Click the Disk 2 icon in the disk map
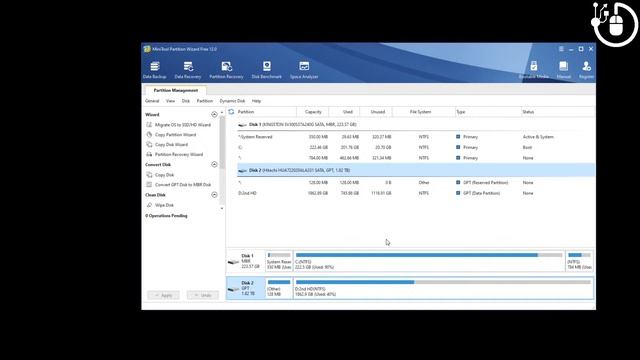Image resolution: width=640 pixels, height=360 pixels. tap(233, 289)
